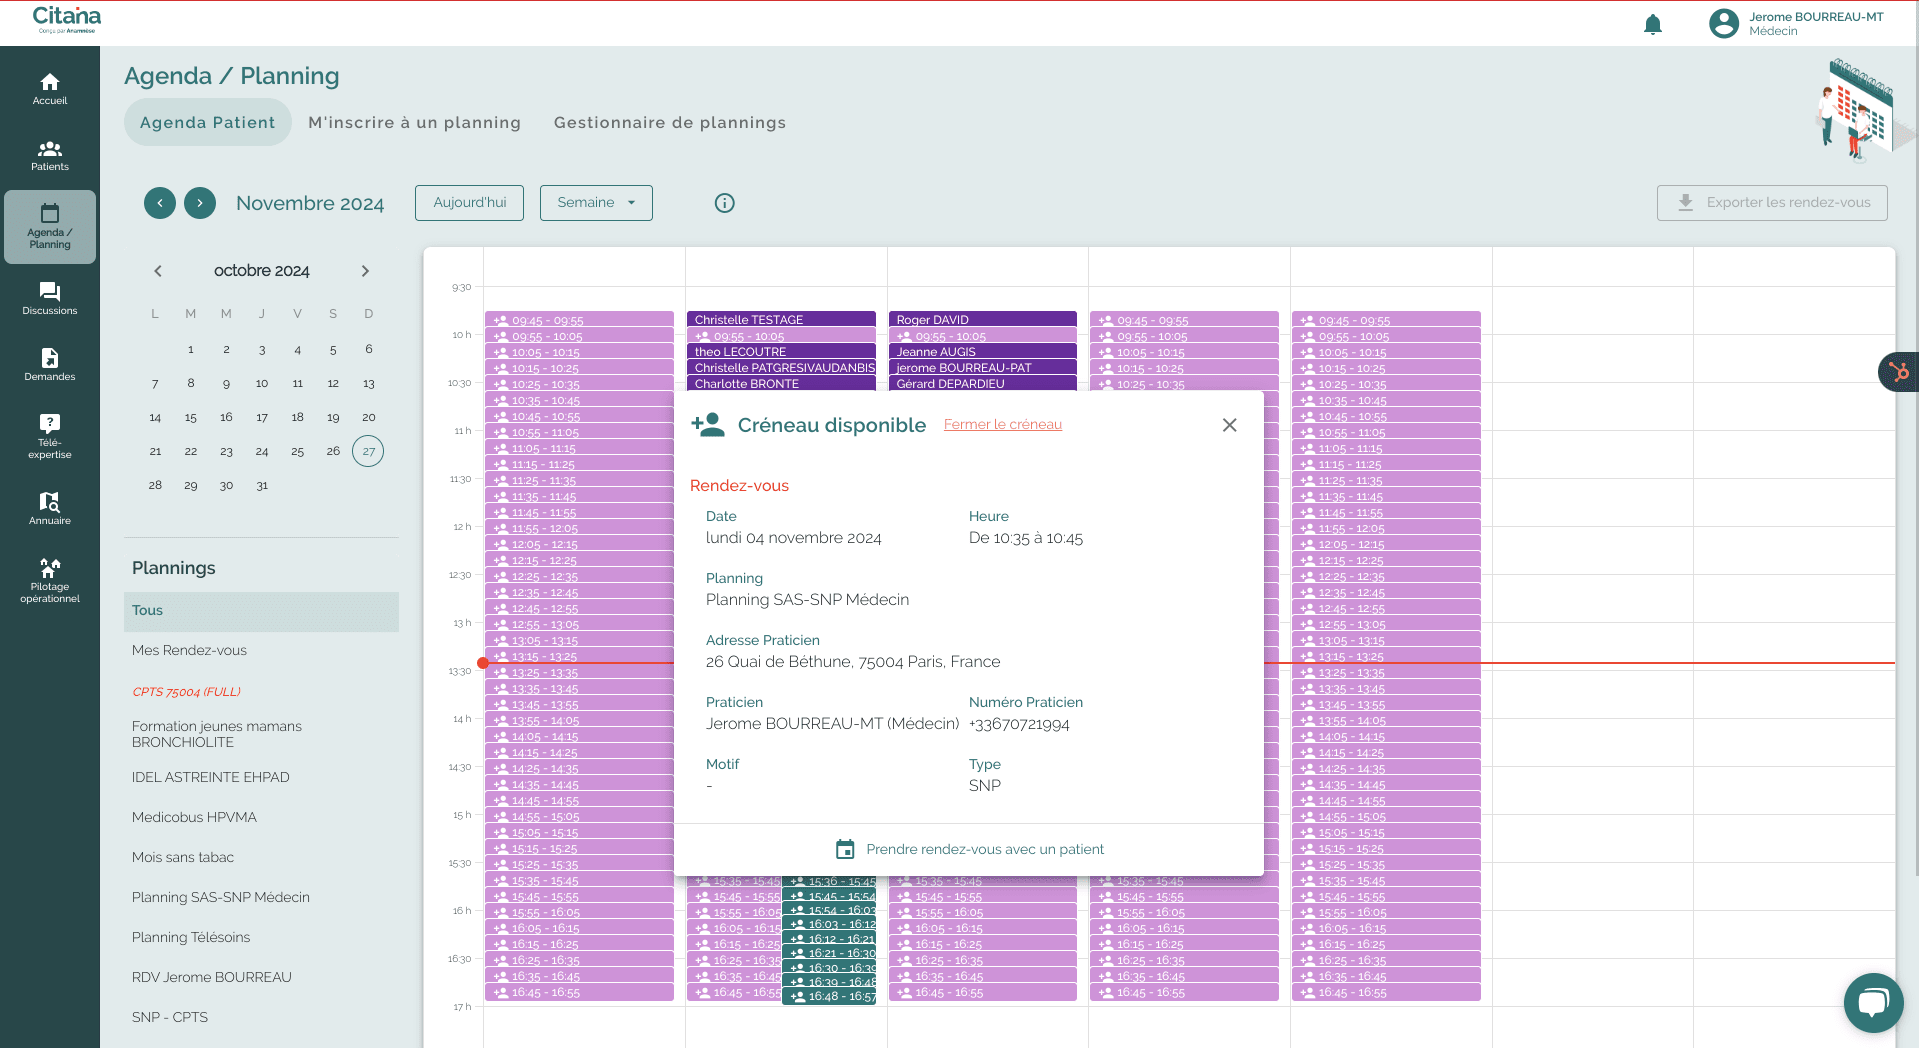Switch to Agenda Patient tab
The width and height of the screenshot is (1919, 1048).
click(207, 123)
